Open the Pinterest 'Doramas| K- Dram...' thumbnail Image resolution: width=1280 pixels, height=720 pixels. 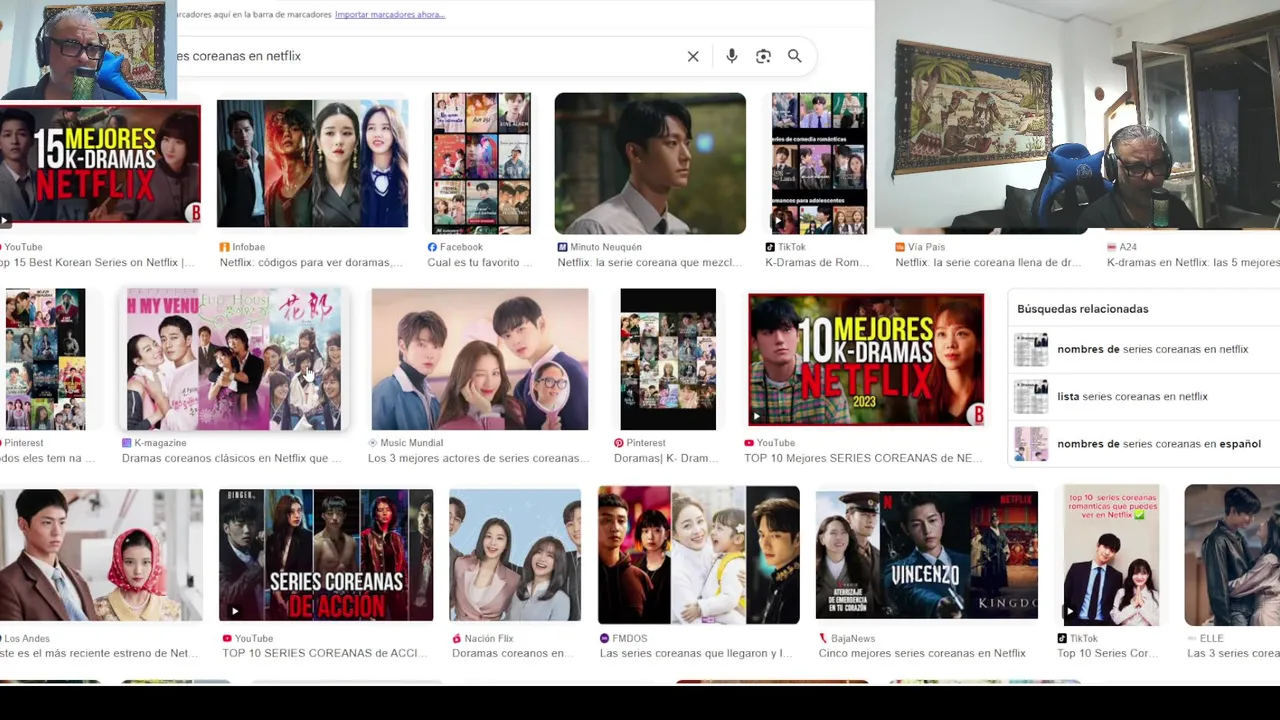coord(668,359)
